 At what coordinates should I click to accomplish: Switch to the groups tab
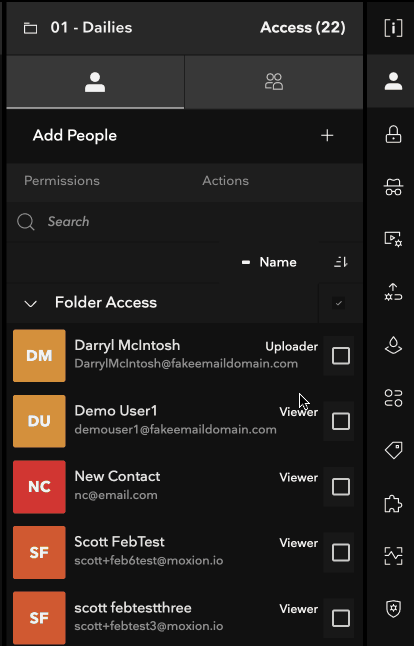[274, 82]
